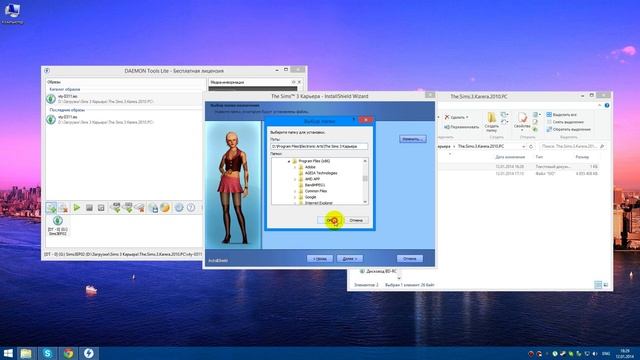The width and height of the screenshot is (640, 360).
Task: Click the Add Image icon in DAEMON Tools toolbar
Action: pyautogui.click(x=51, y=208)
